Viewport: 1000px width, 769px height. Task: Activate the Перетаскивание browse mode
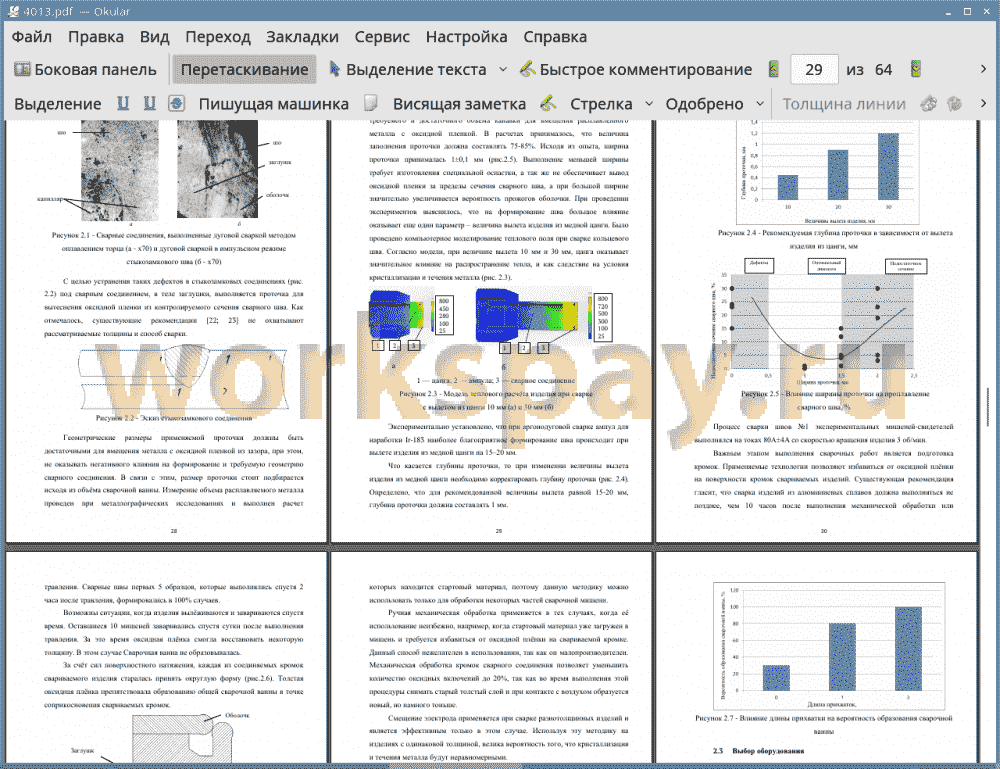point(244,70)
